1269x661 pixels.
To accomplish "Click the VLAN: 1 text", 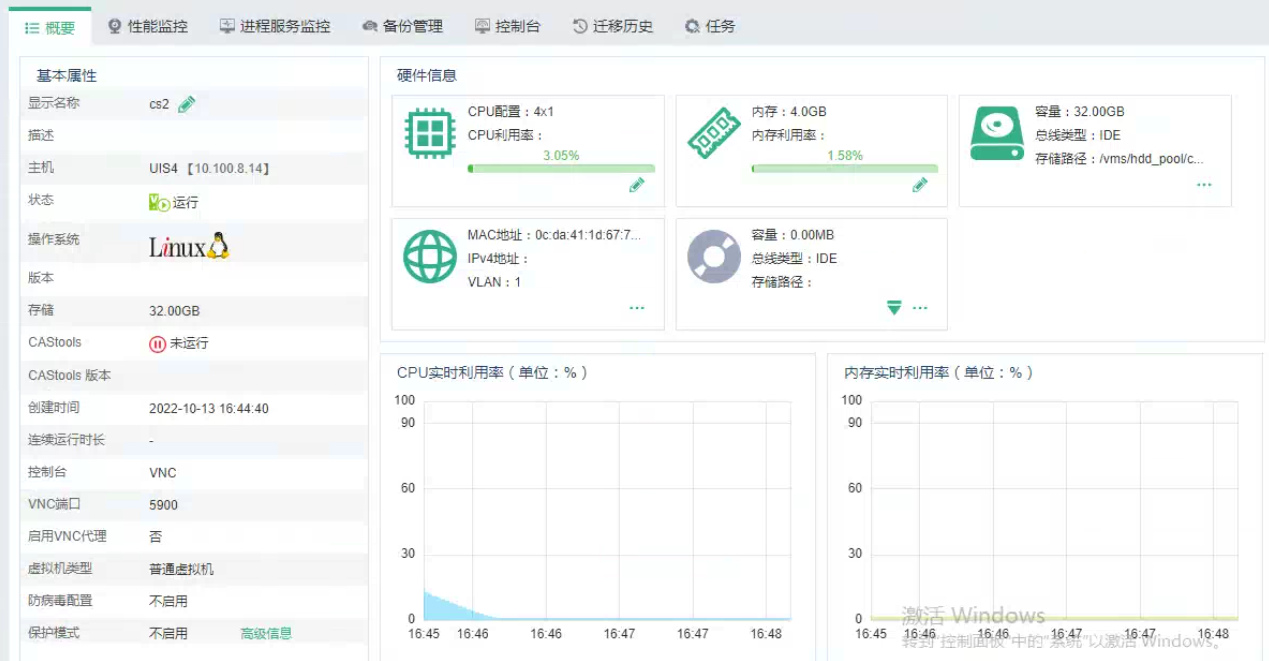I will 494,282.
